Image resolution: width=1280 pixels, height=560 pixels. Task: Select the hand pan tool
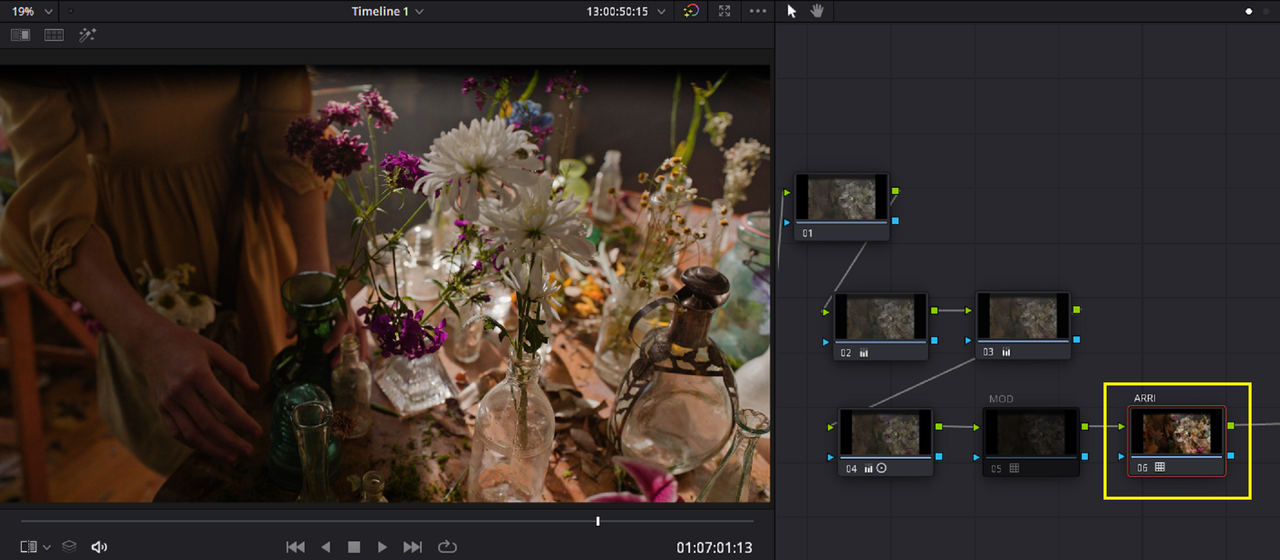pos(816,11)
